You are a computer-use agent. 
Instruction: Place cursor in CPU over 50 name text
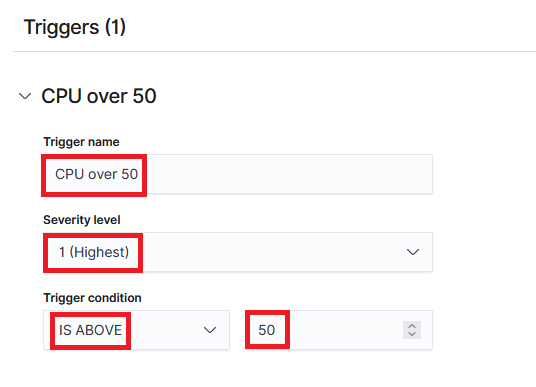tap(96, 174)
